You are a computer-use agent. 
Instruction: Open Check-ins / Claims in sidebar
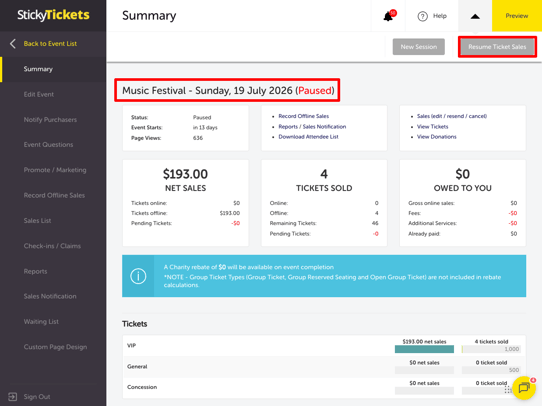click(52, 246)
